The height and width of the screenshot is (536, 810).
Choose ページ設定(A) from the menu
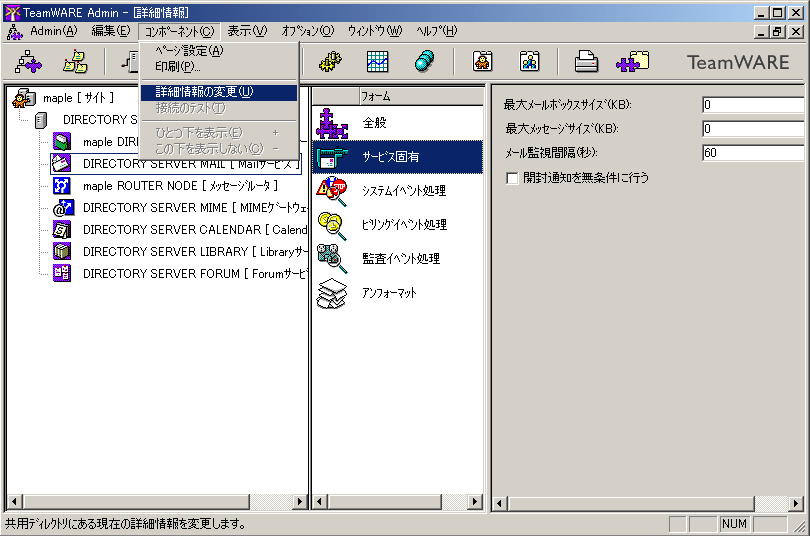pyautogui.click(x=219, y=51)
